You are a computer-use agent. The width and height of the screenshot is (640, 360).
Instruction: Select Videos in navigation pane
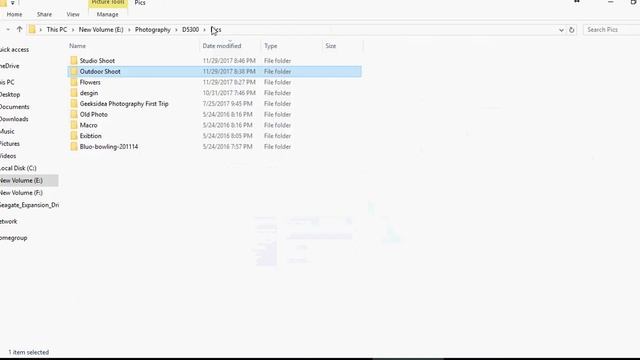tap(8, 156)
